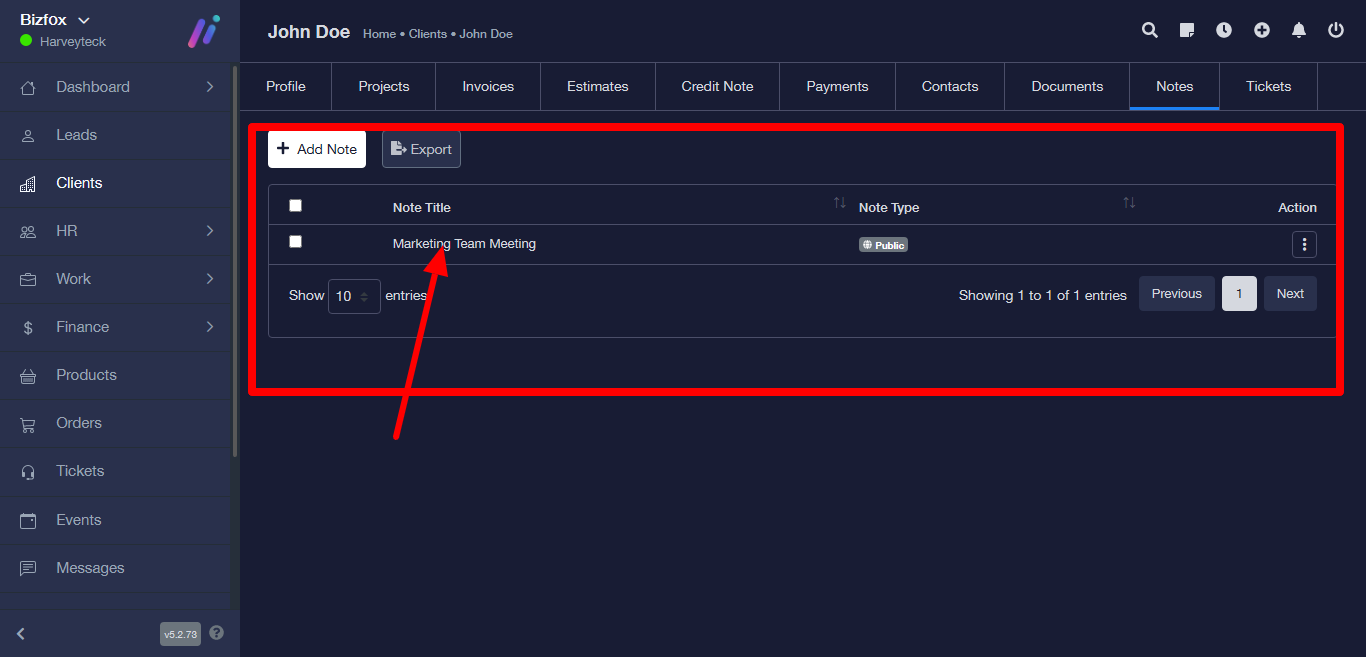Open the entries-per-page selector
This screenshot has width=1366, height=657.
coord(354,297)
